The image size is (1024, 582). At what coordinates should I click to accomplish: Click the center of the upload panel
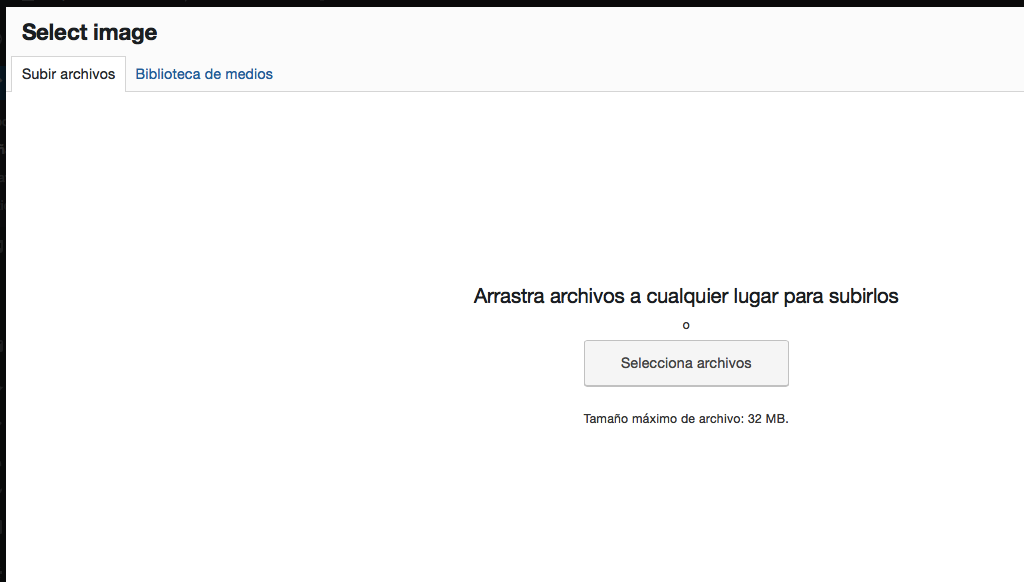pyautogui.click(x=686, y=340)
